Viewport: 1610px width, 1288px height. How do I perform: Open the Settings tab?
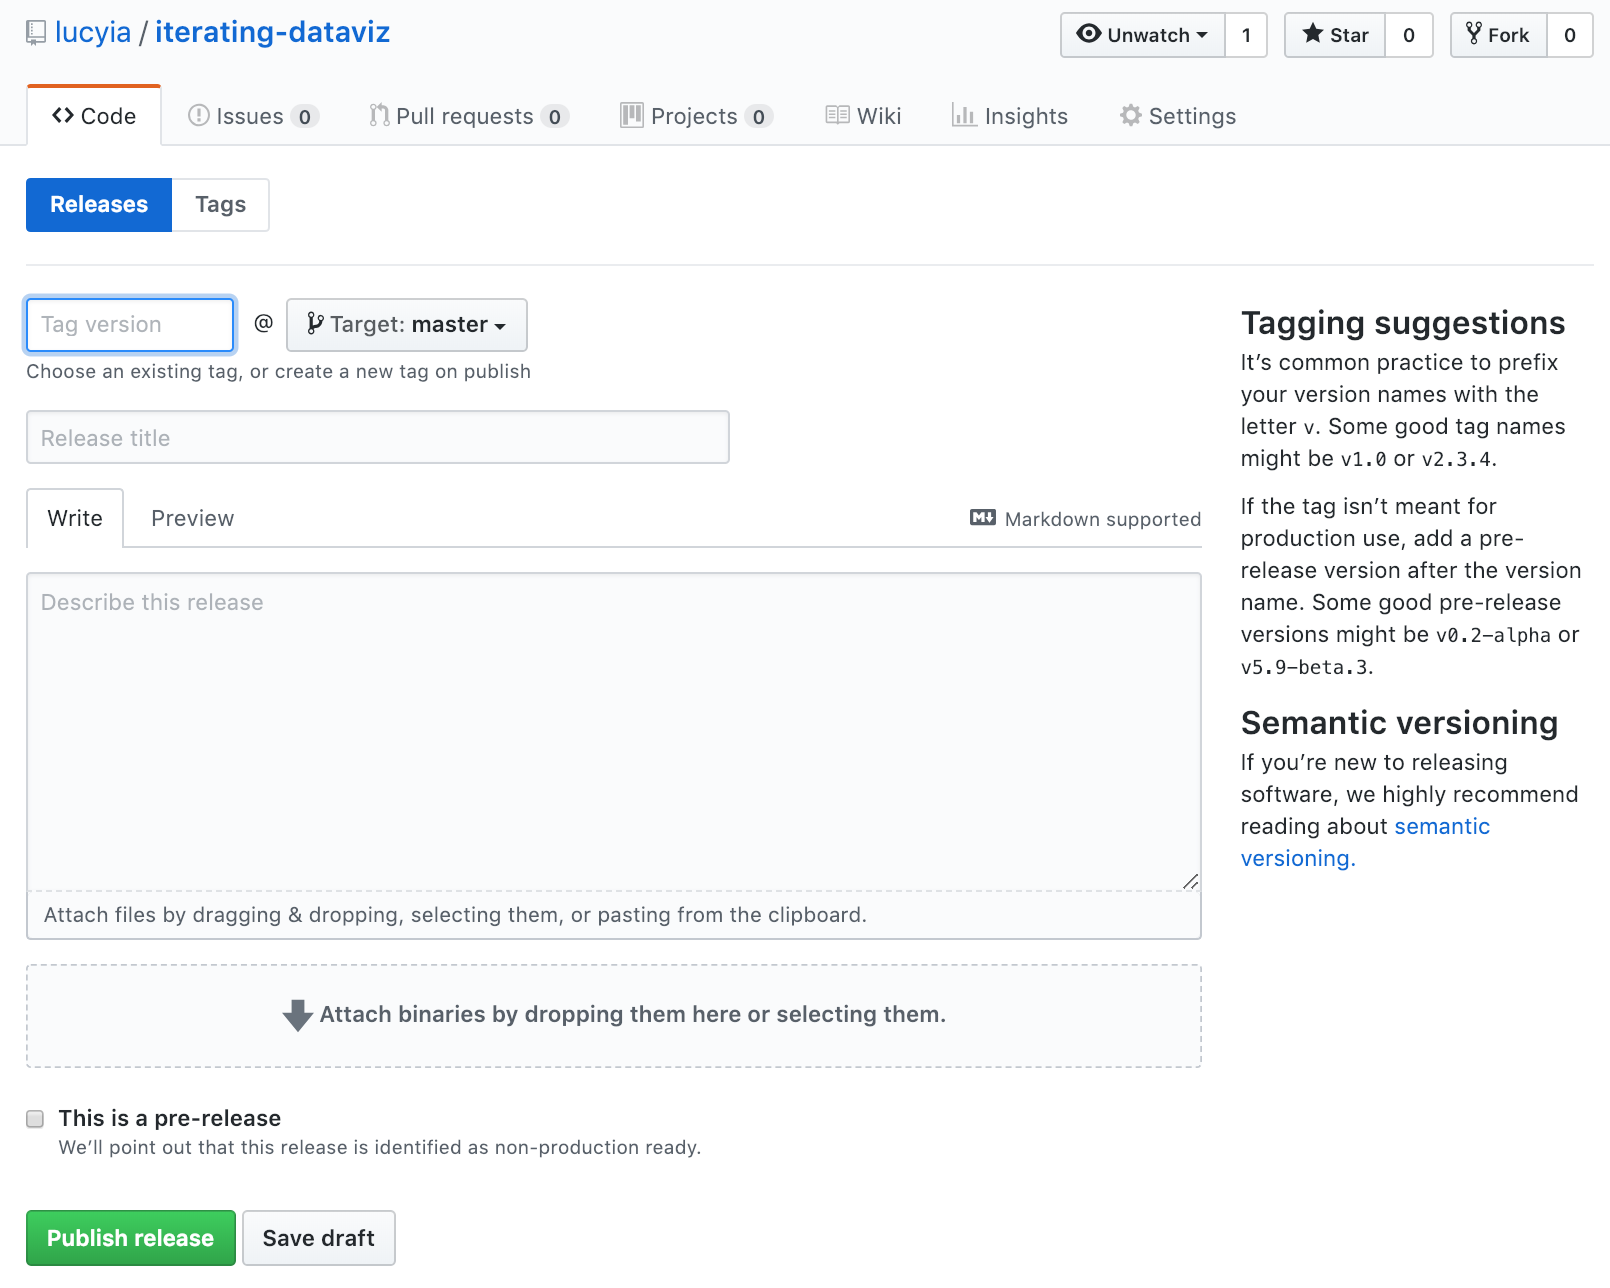coord(1178,116)
